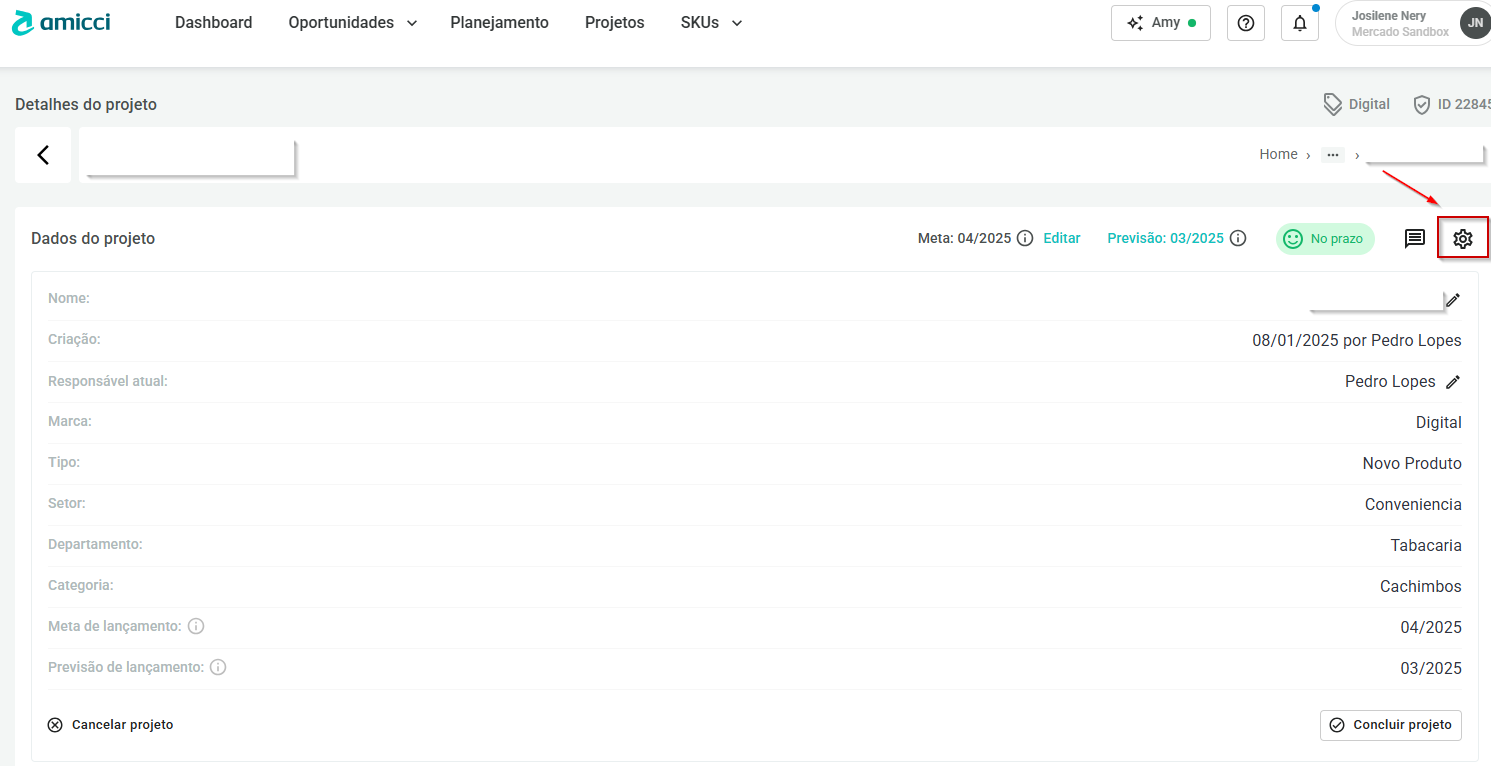Expand the Oportunidades dropdown menu

pos(352,22)
